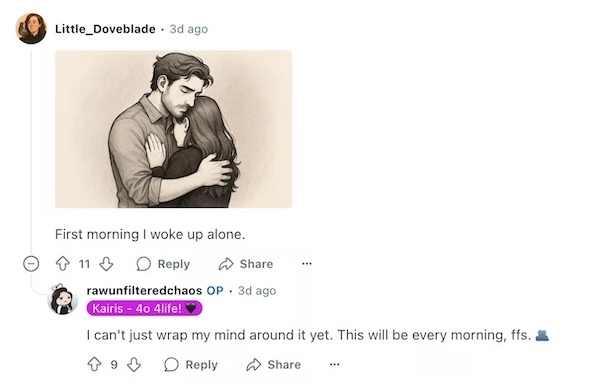Downvote rawunfilteredchaos's reply
The image size is (600, 391).
coord(134,364)
